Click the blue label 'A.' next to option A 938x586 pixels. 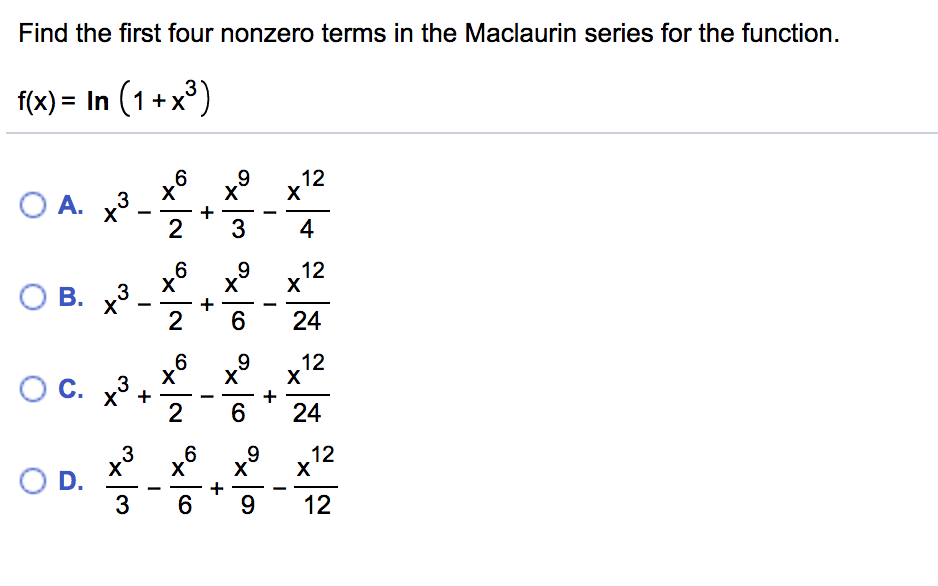[x=67, y=206]
